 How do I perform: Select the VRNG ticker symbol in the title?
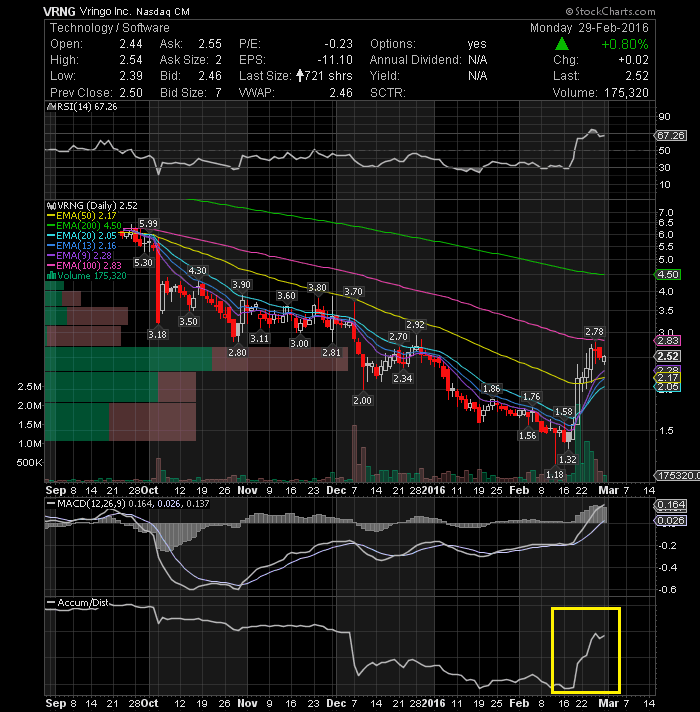(59, 11)
